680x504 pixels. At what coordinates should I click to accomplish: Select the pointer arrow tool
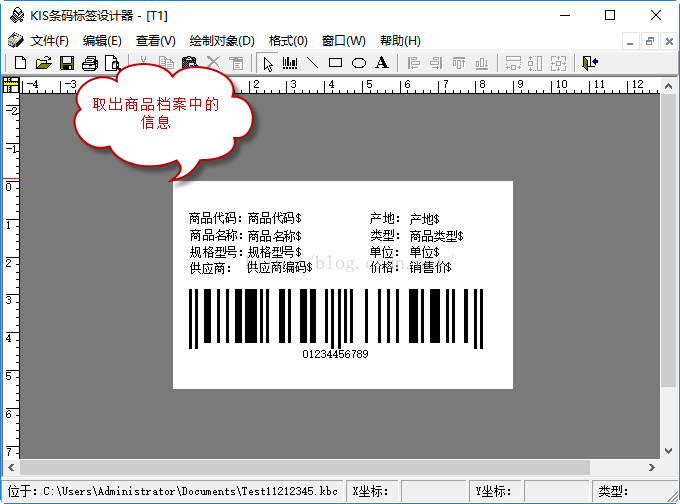click(x=268, y=63)
